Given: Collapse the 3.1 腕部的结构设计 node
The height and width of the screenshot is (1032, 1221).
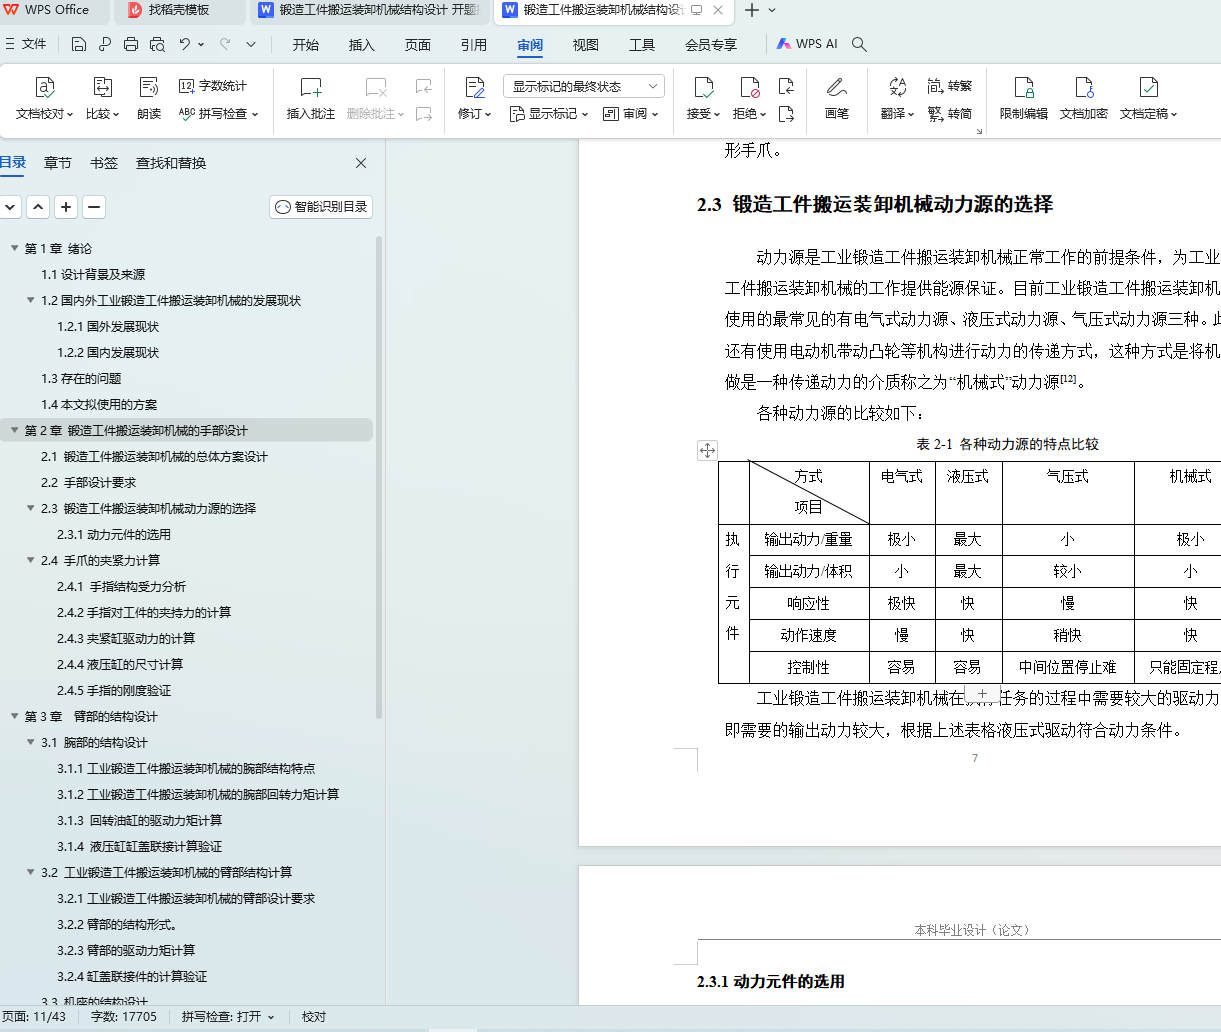Looking at the screenshot, I should tap(30, 742).
